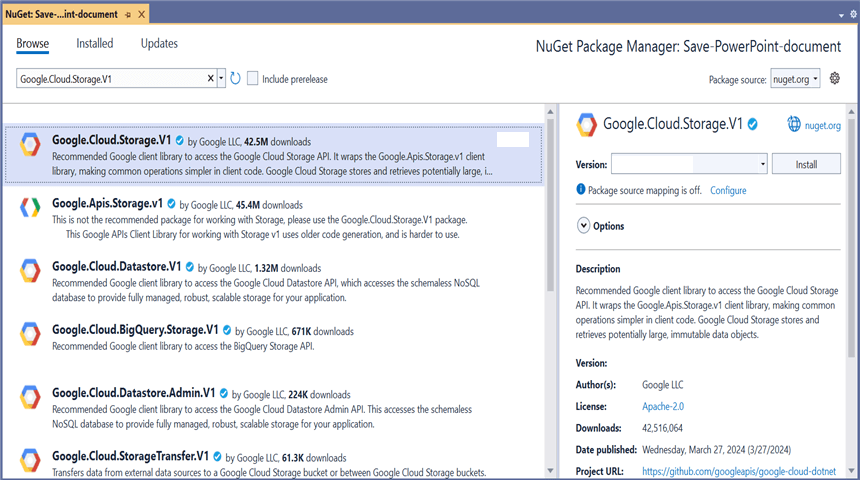Open the document window settings gear at top right
This screenshot has height=480, width=860.
pos(853,15)
